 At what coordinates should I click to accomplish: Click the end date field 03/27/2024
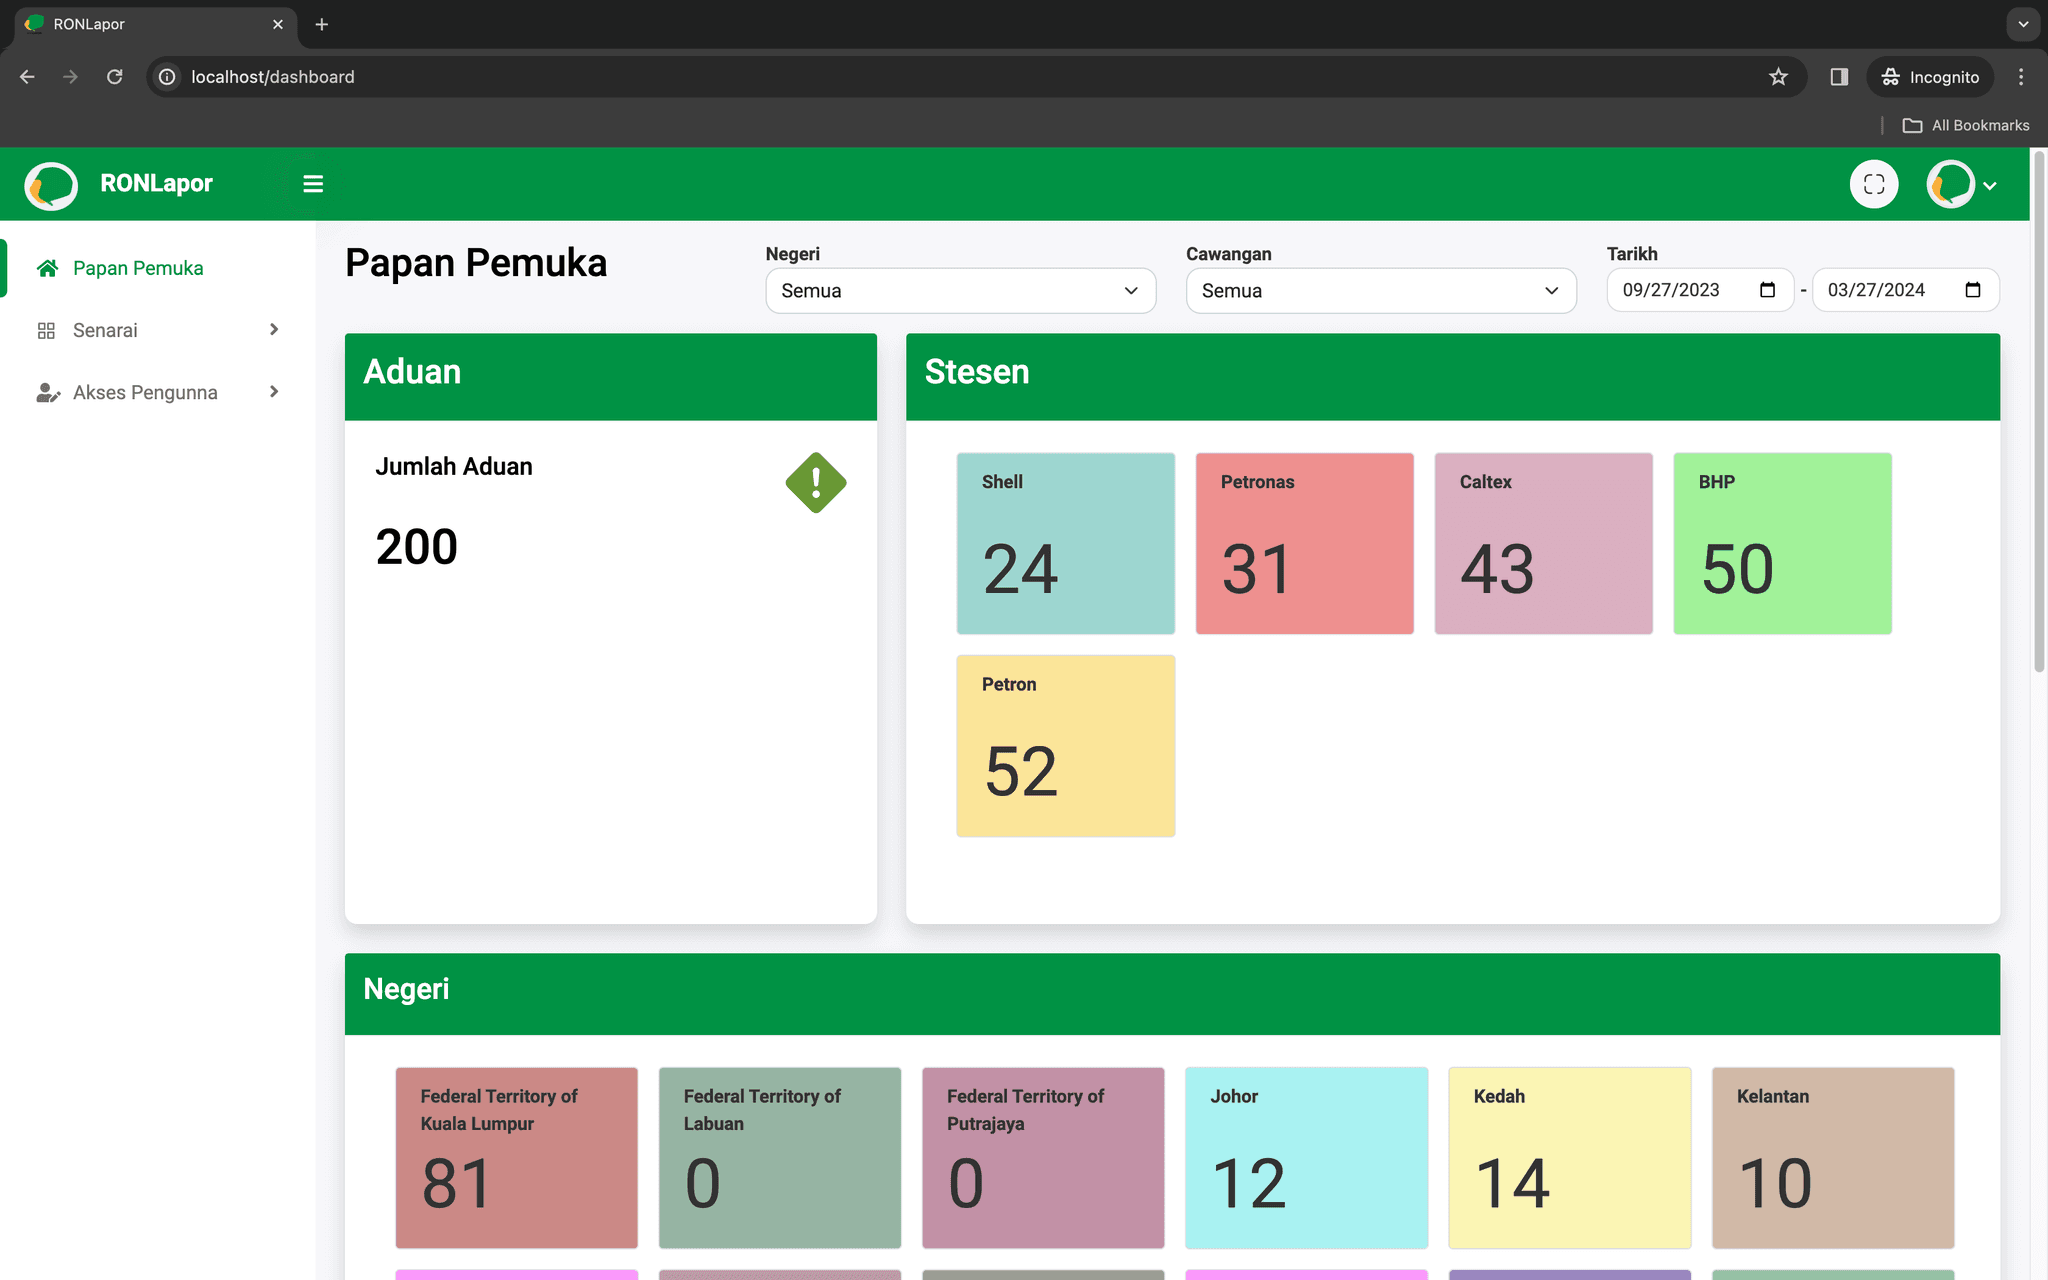1905,290
